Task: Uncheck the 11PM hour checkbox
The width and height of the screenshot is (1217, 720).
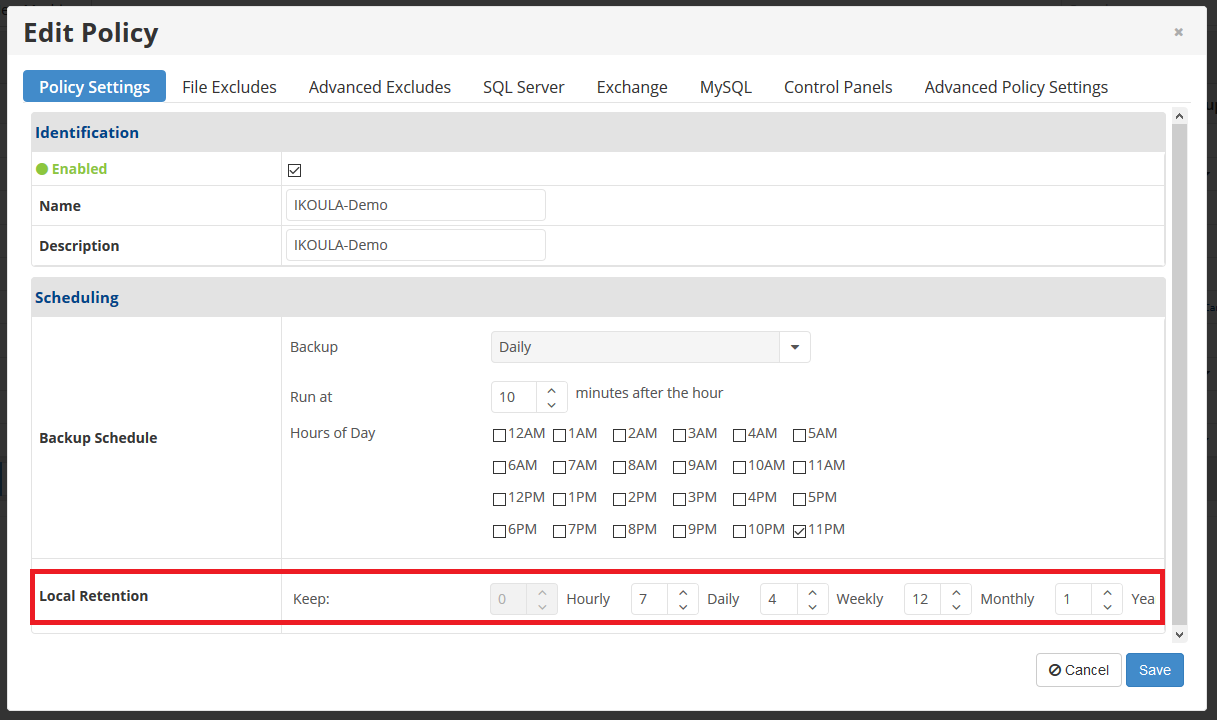Action: tap(799, 531)
